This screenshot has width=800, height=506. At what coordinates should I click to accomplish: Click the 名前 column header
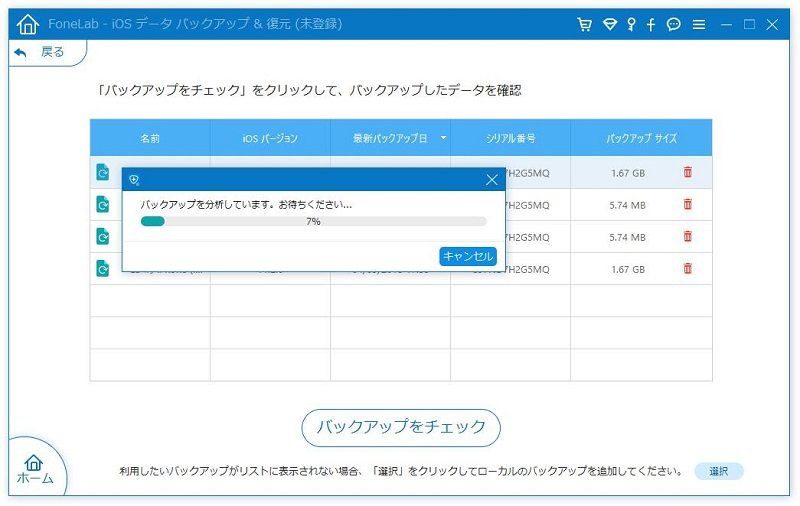coord(150,138)
